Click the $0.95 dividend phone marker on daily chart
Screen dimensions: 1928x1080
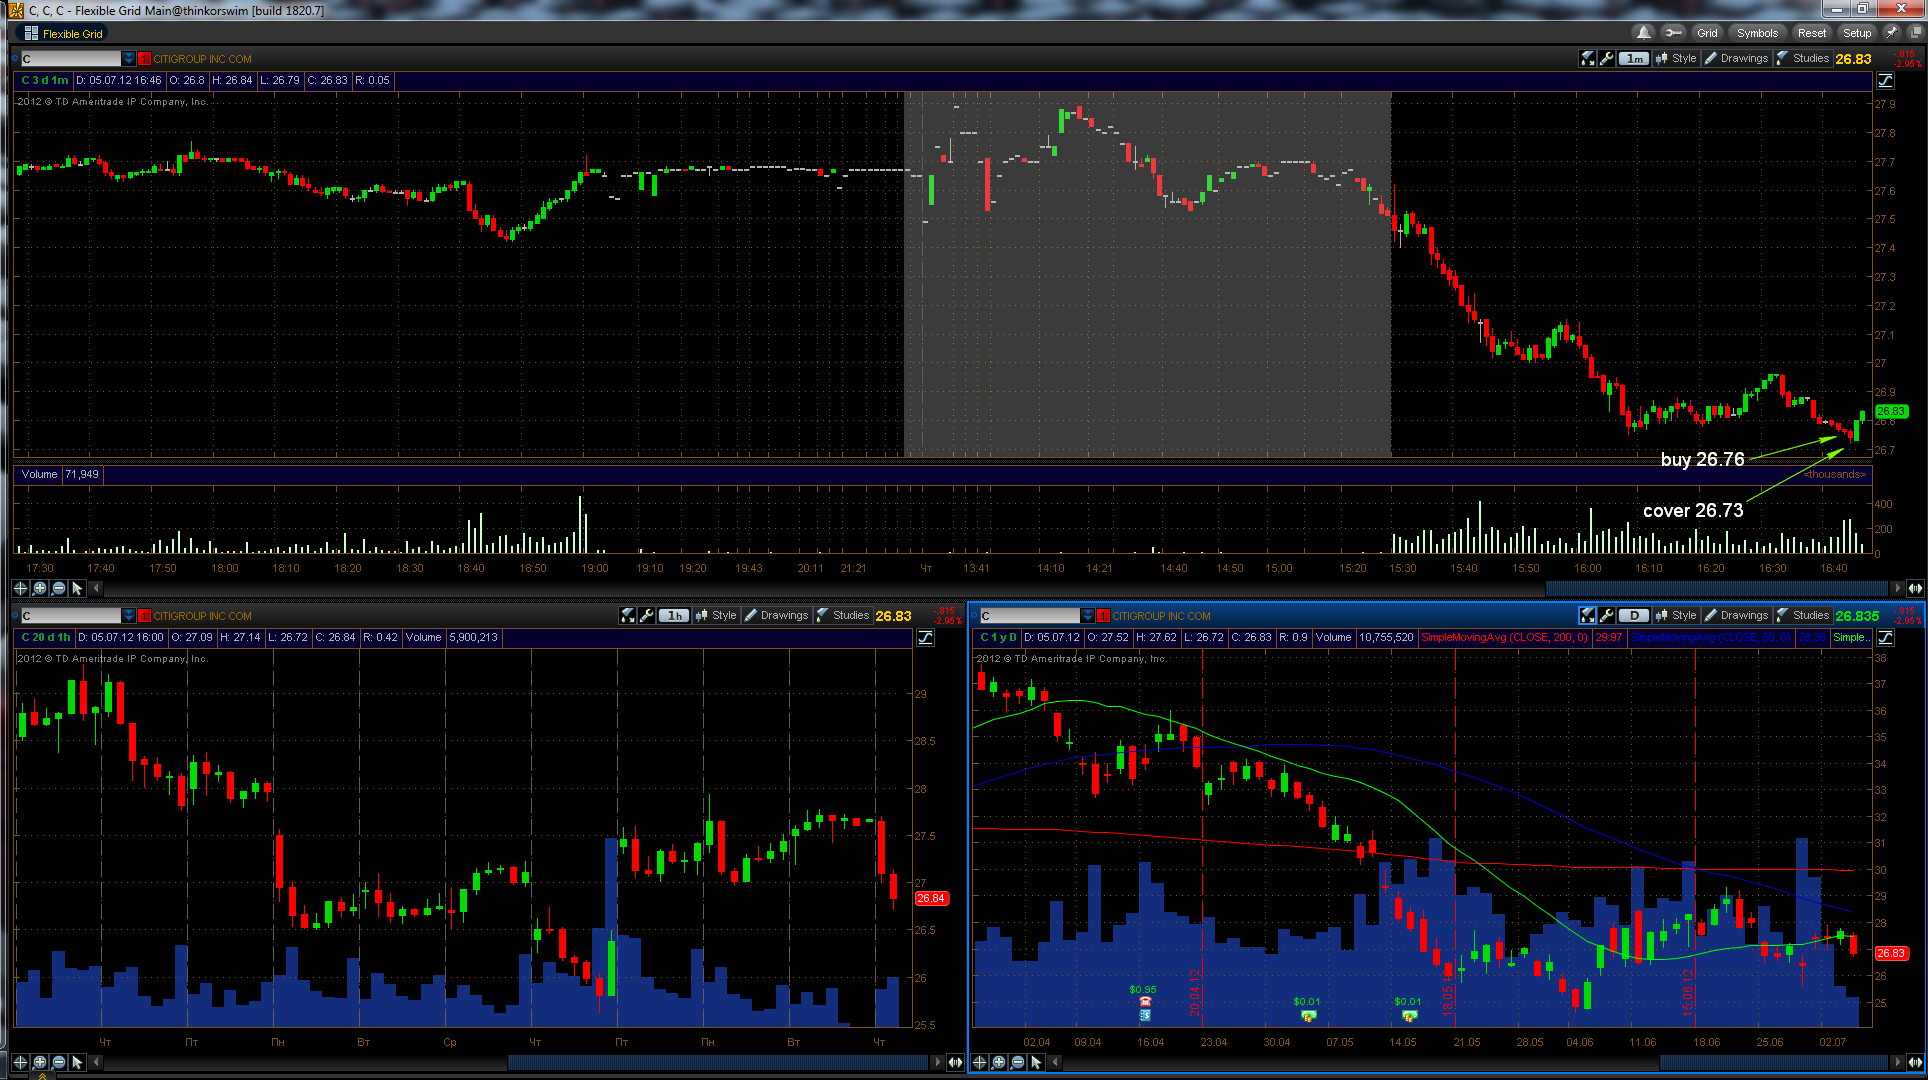point(1144,1002)
